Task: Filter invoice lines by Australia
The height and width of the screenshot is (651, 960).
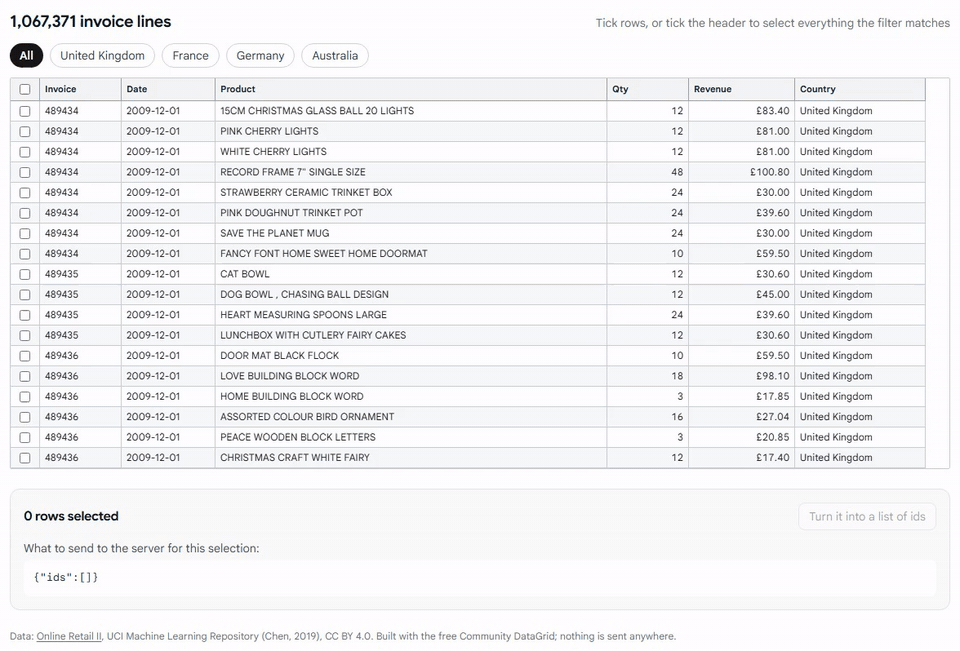Action: pyautogui.click(x=335, y=56)
